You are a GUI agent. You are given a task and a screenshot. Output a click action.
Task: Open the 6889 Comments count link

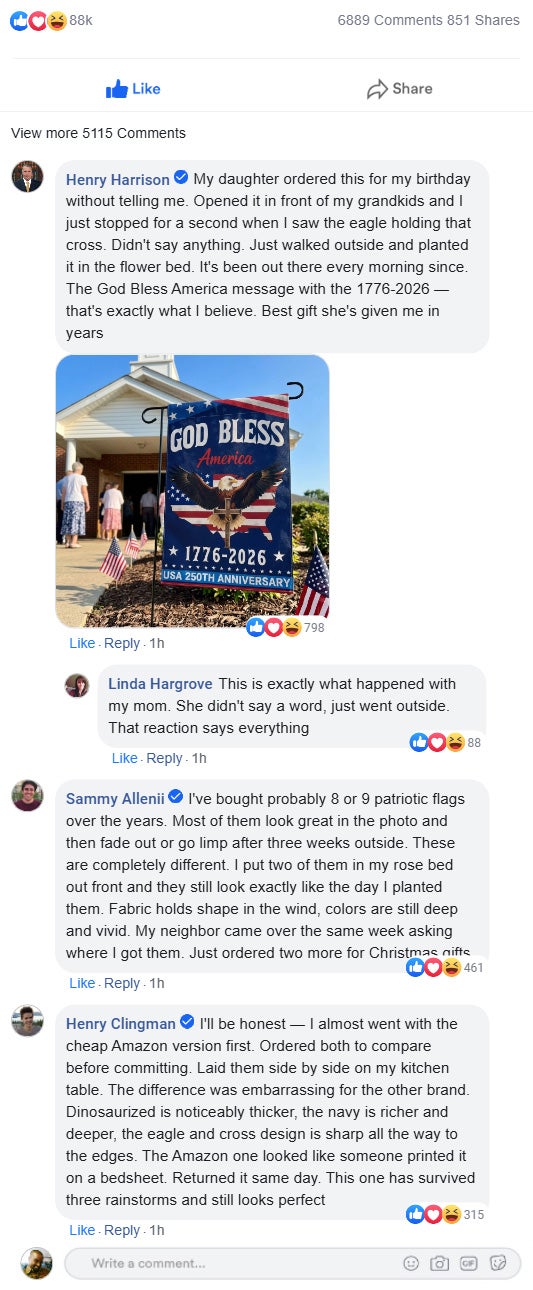click(390, 20)
